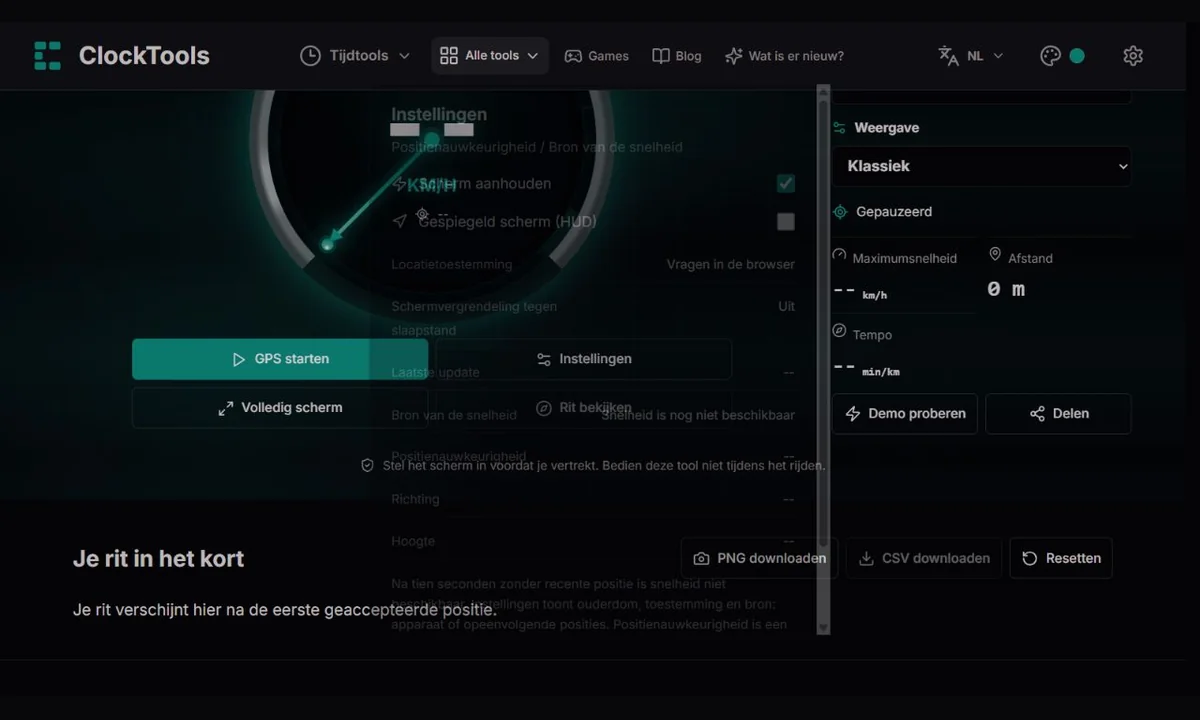Share via the Delen button
The image size is (1200, 720).
[x=1059, y=414]
